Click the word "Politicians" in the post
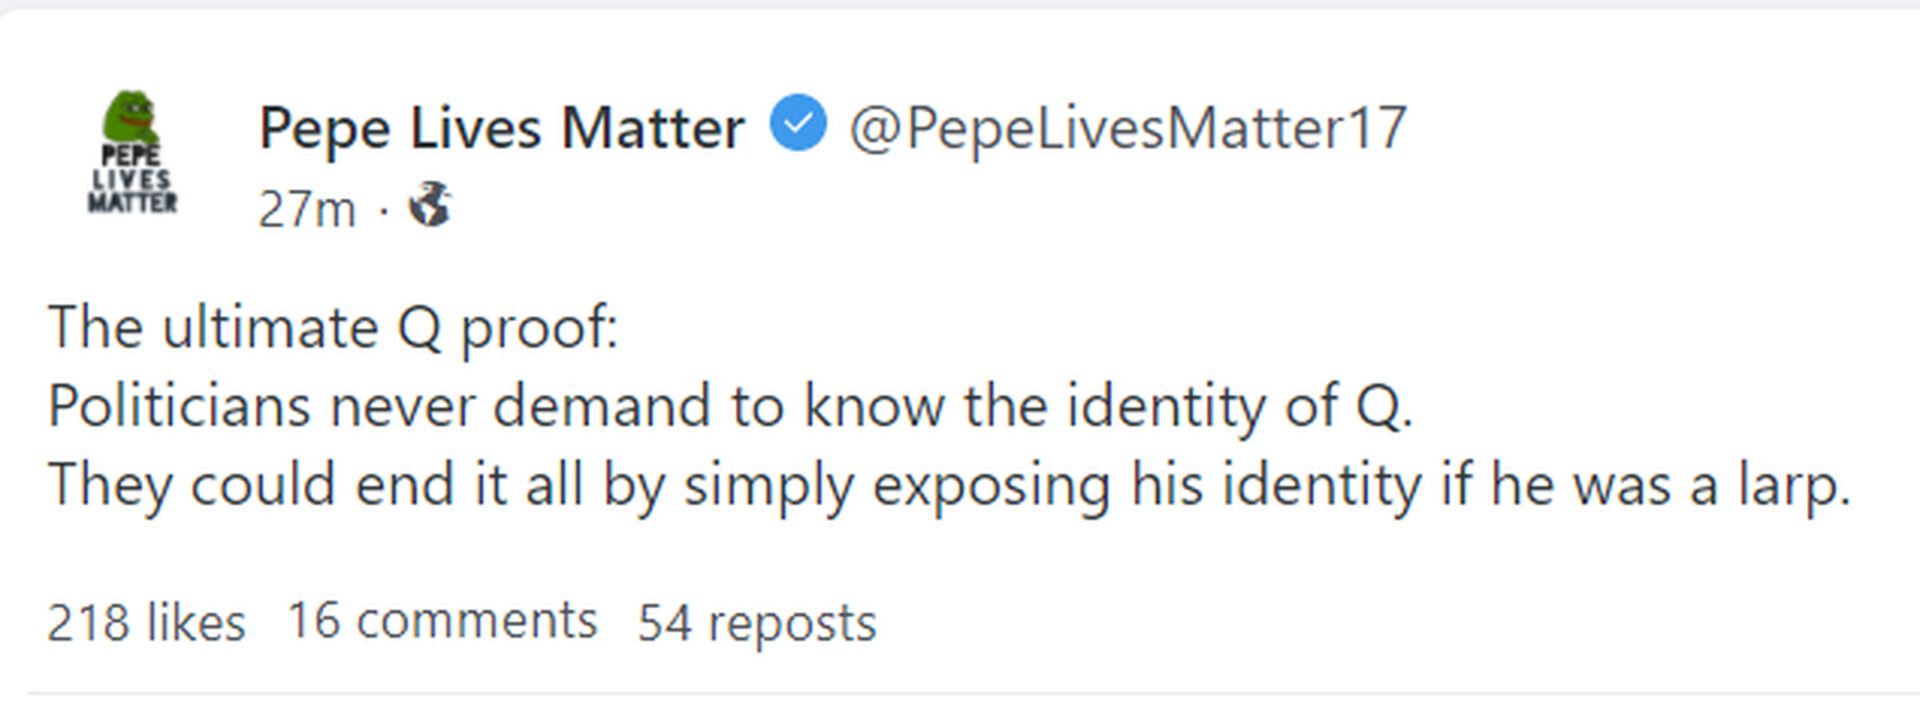1920x722 pixels. coord(180,406)
